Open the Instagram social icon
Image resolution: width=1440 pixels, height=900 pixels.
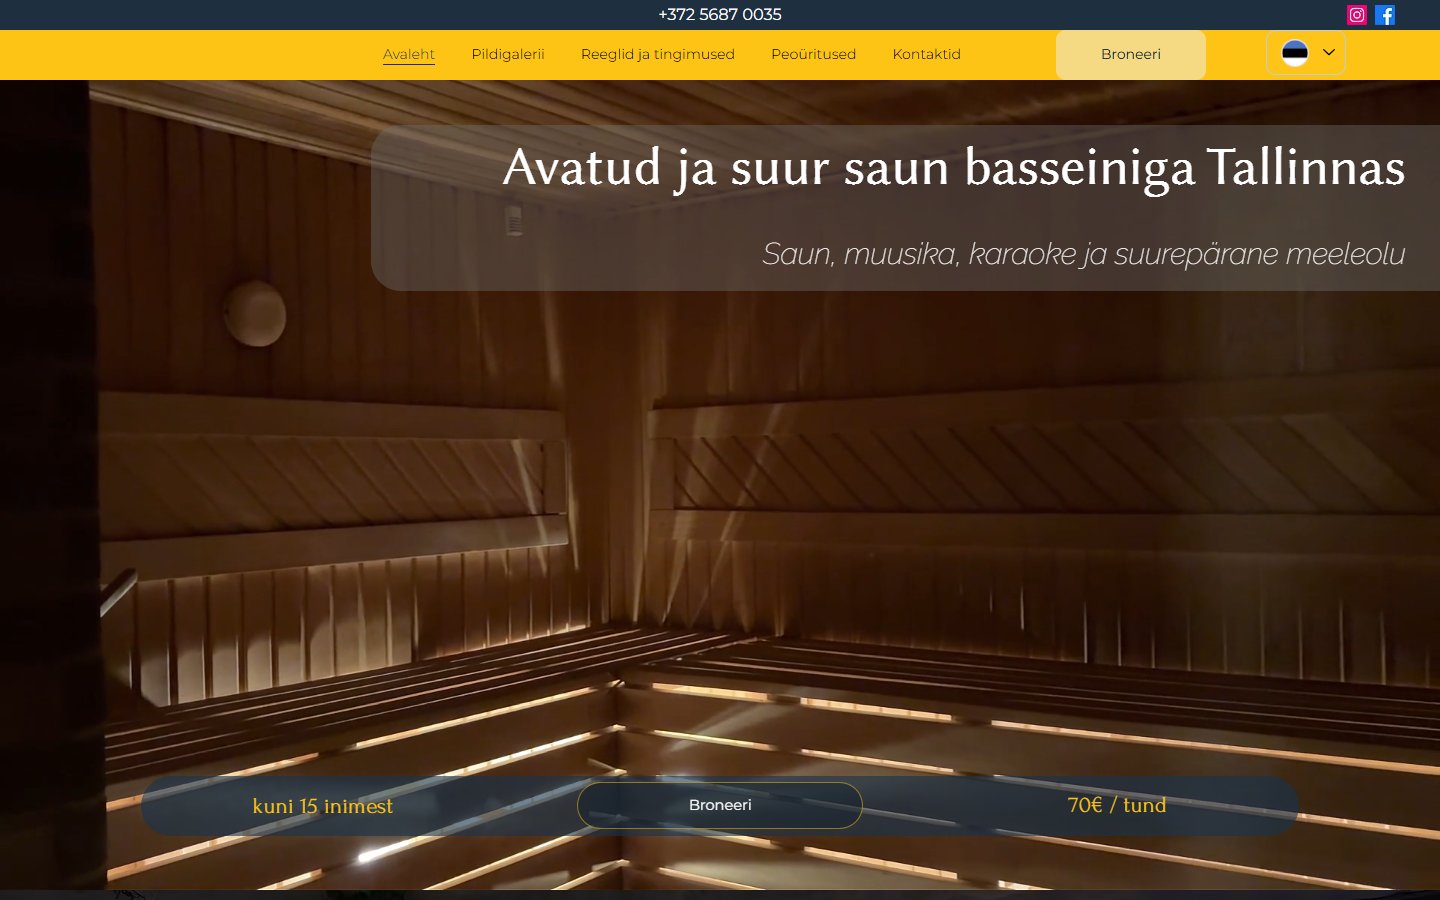point(1357,15)
